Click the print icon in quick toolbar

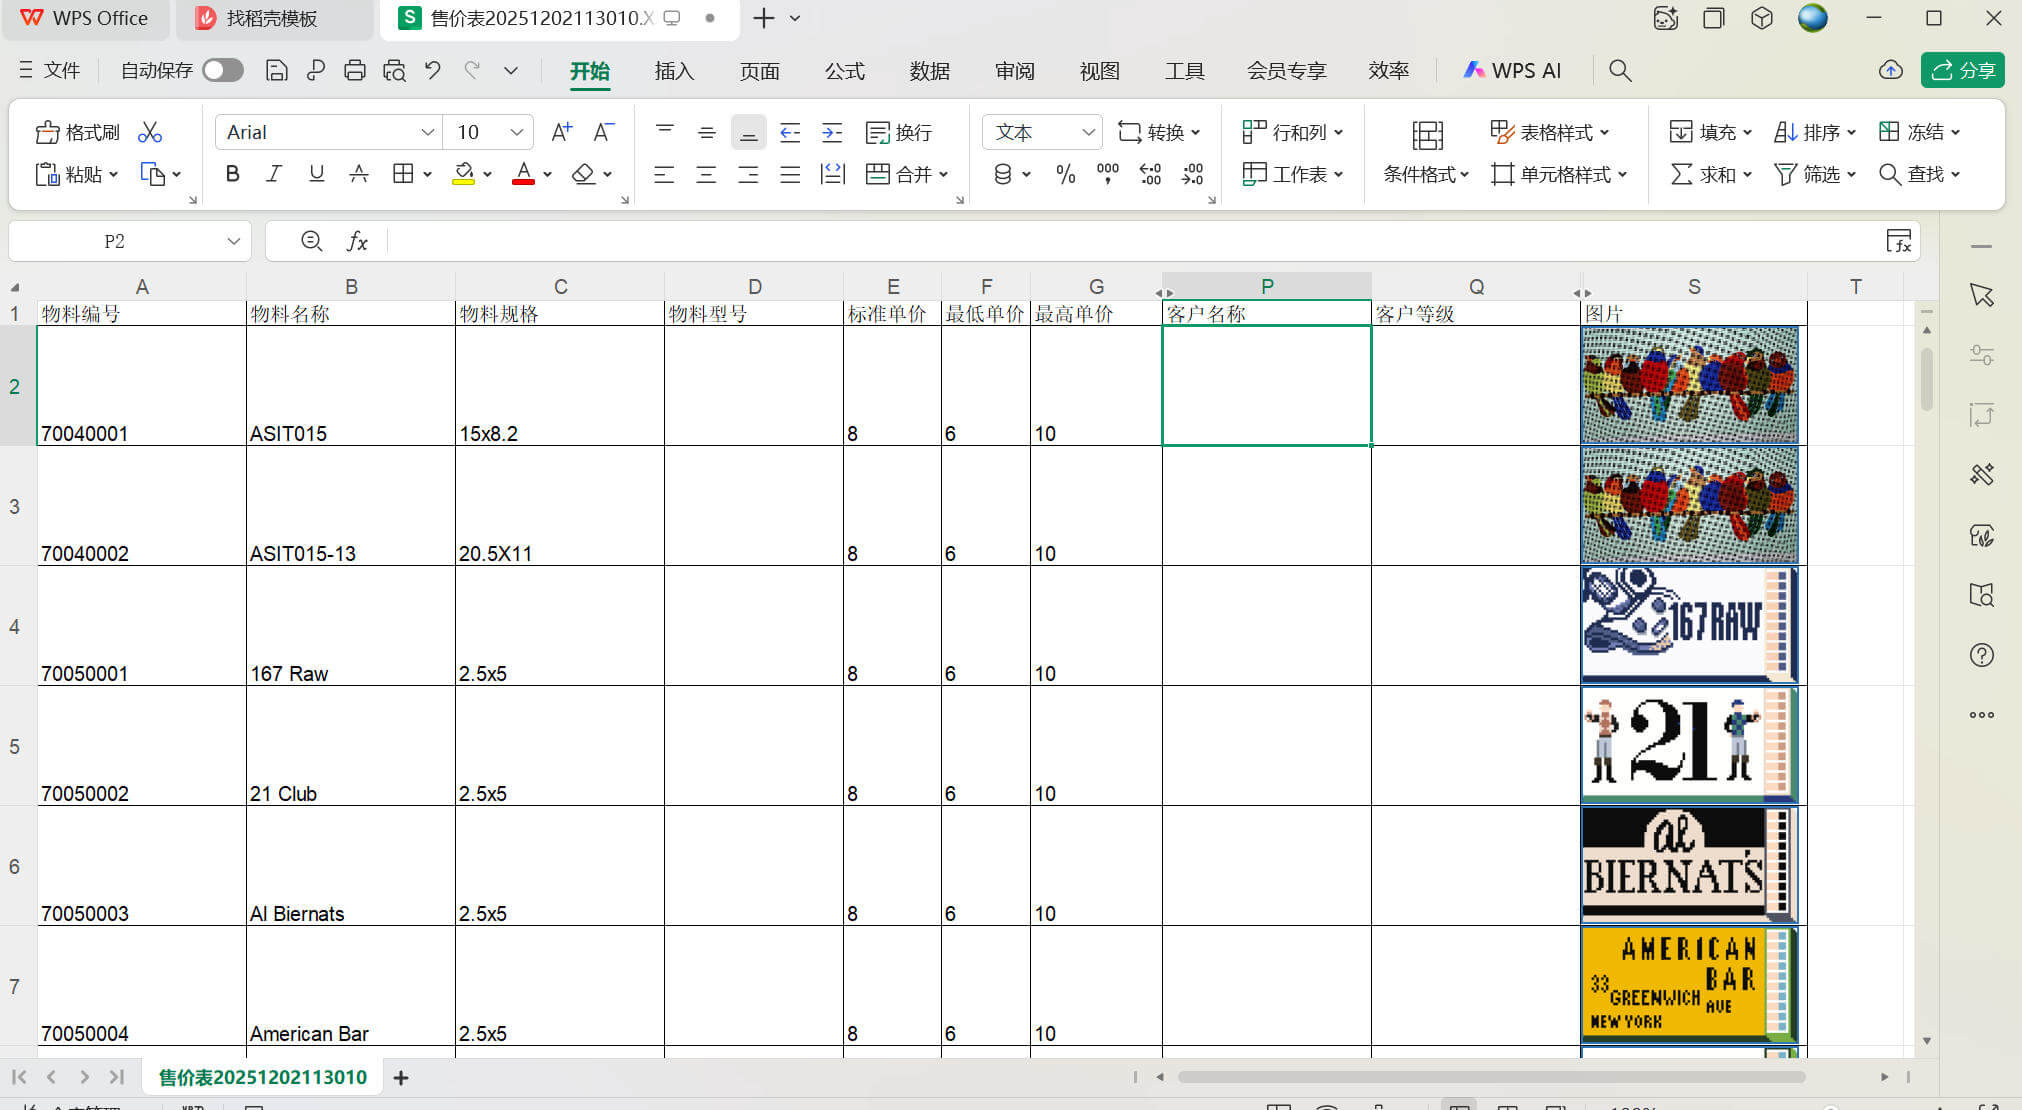(x=354, y=70)
